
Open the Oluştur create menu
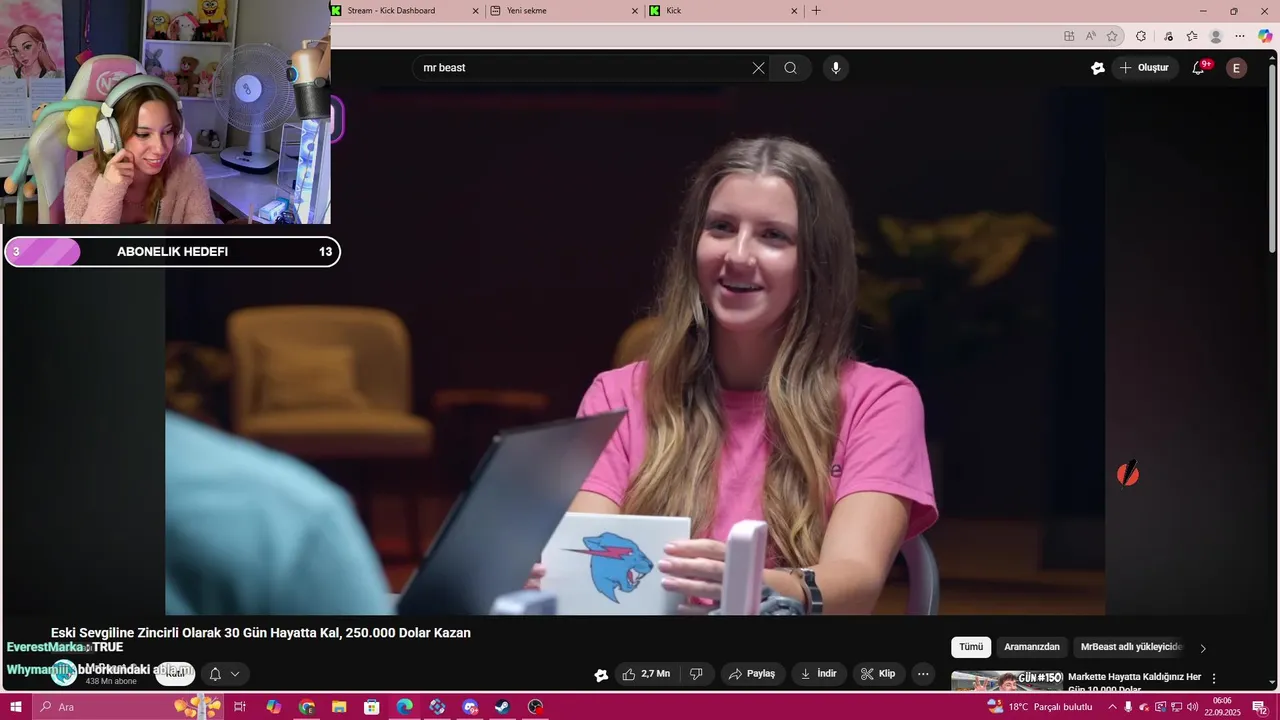(x=1144, y=68)
